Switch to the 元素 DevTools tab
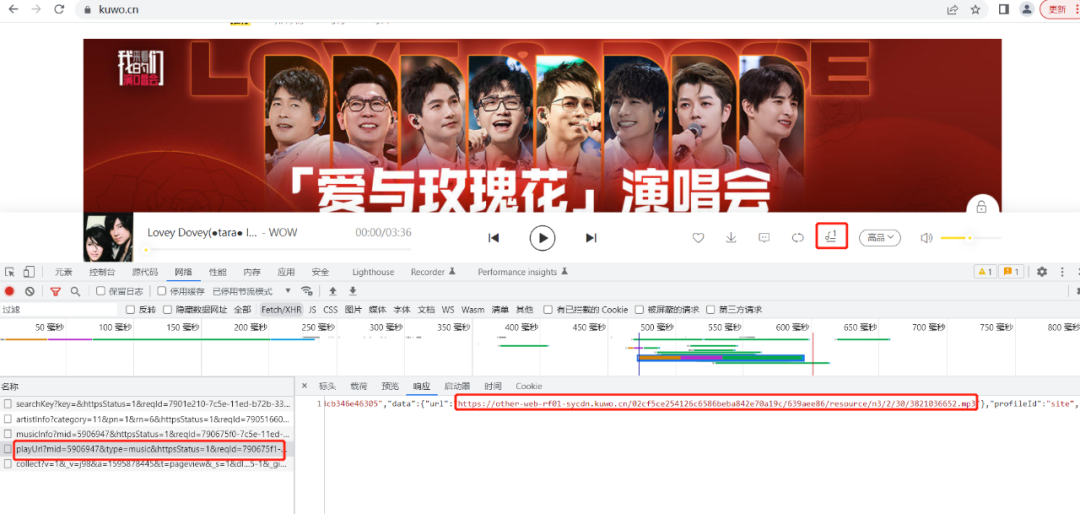This screenshot has width=1080, height=514. tap(64, 272)
